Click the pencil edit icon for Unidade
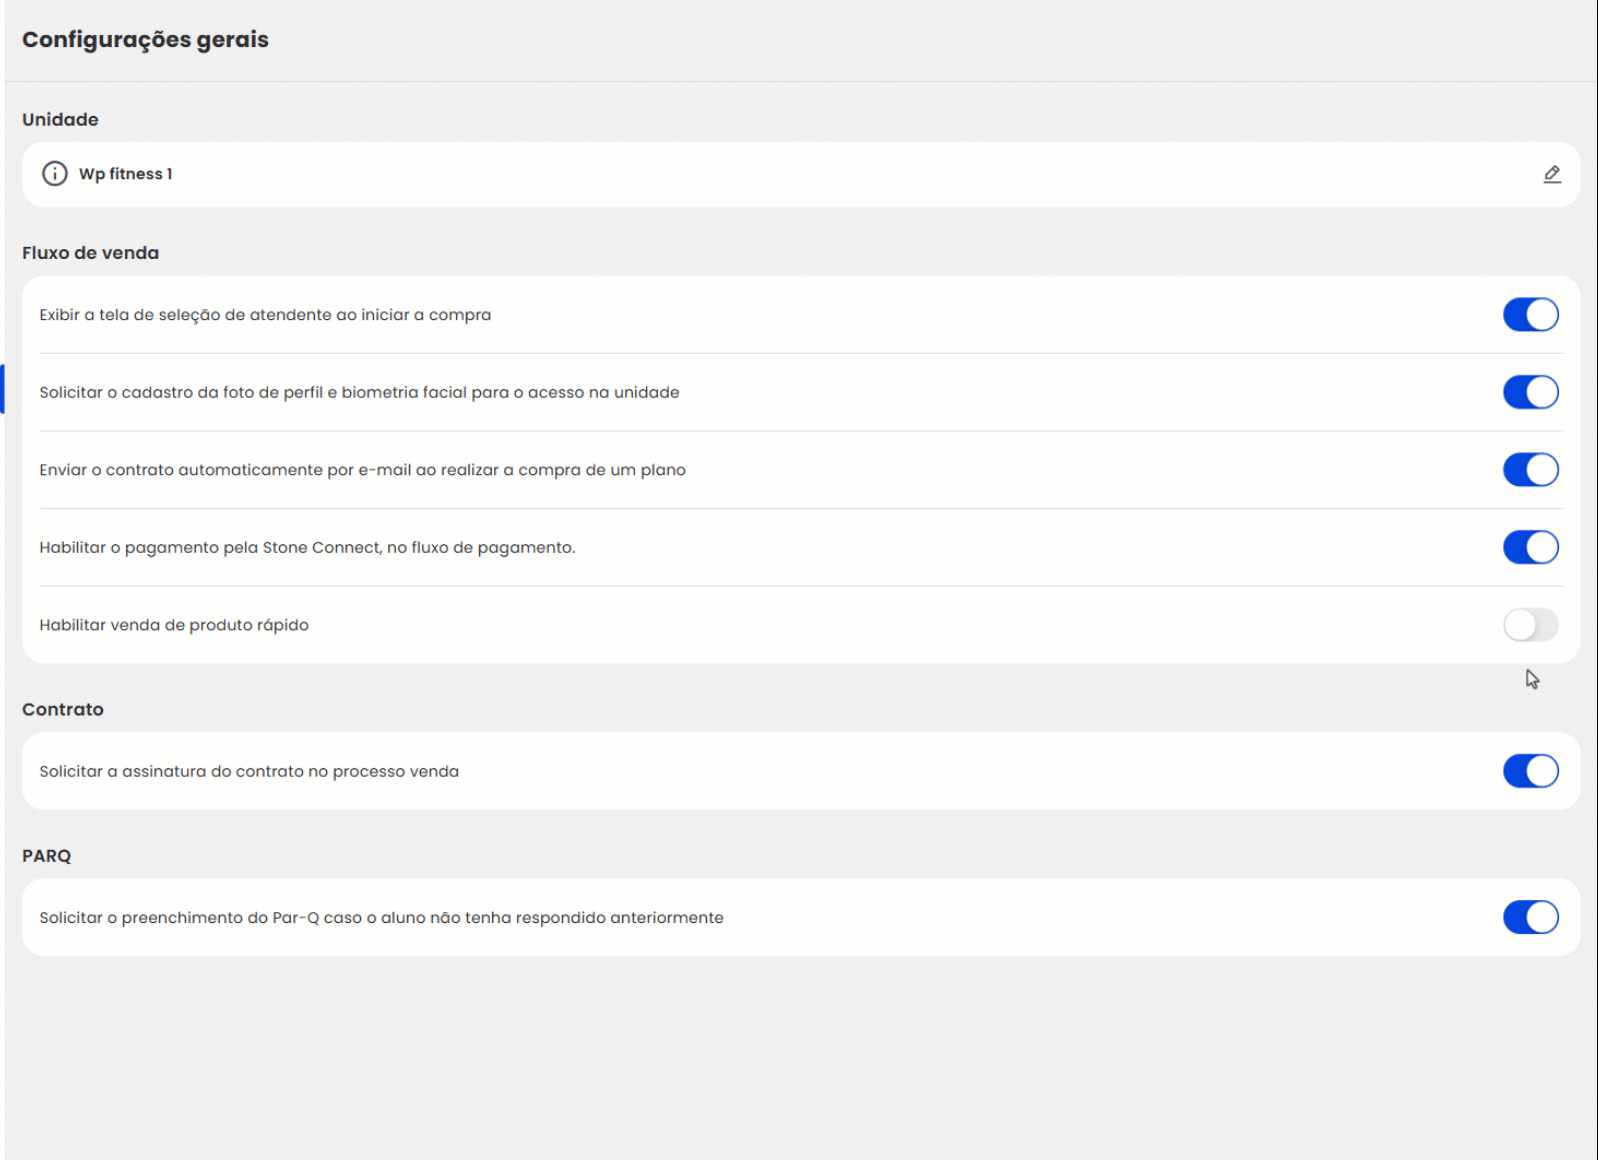The height and width of the screenshot is (1160, 1598). pos(1551,174)
